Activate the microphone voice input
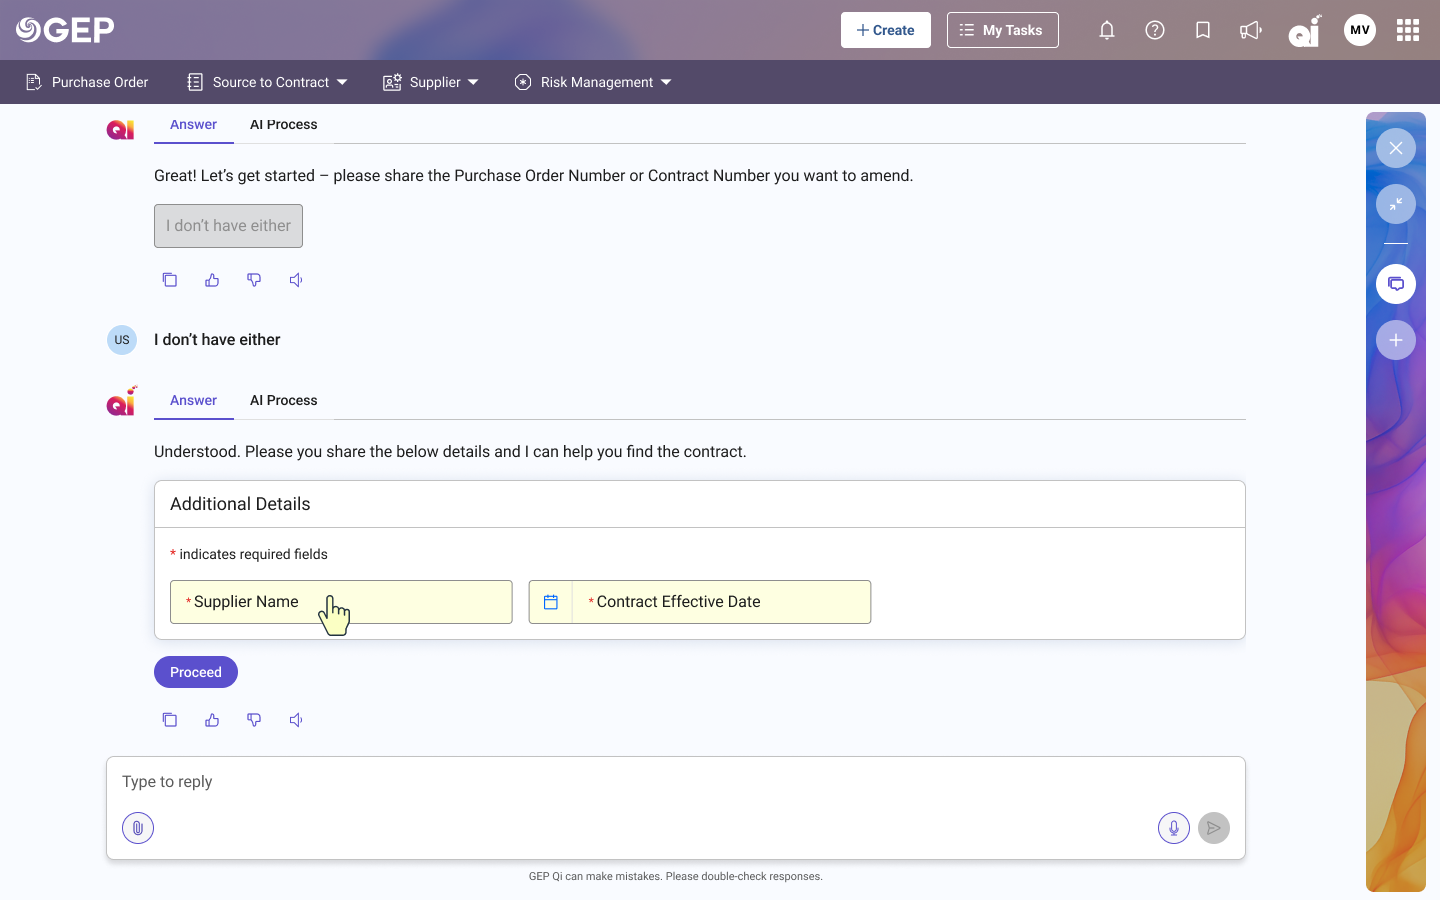This screenshot has height=900, width=1440. click(x=1174, y=828)
